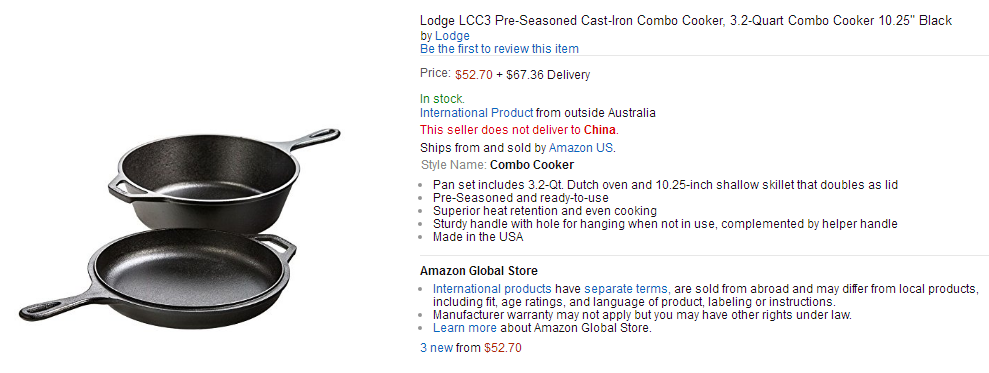The image size is (989, 373).
Task: Click "Superior heat retention and even cooking" bullet
Action: click(x=545, y=211)
